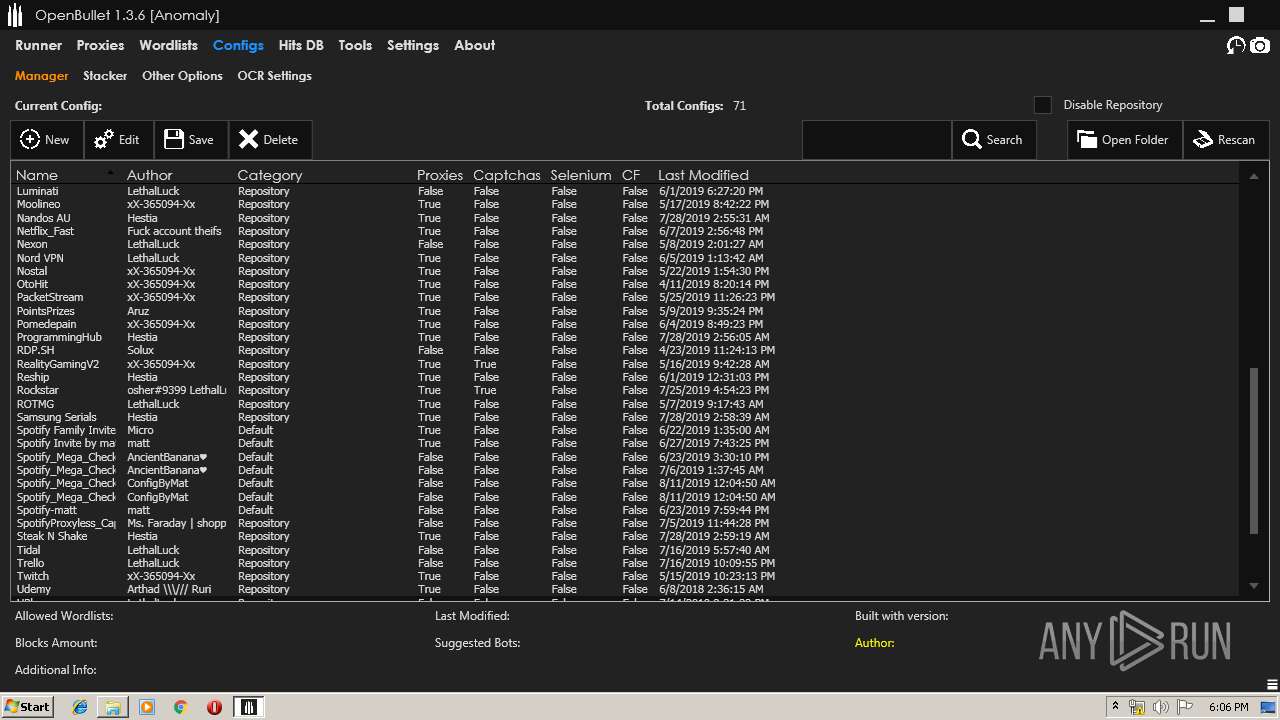Select the Spotify-matt config row

pyautogui.click(x=627, y=510)
